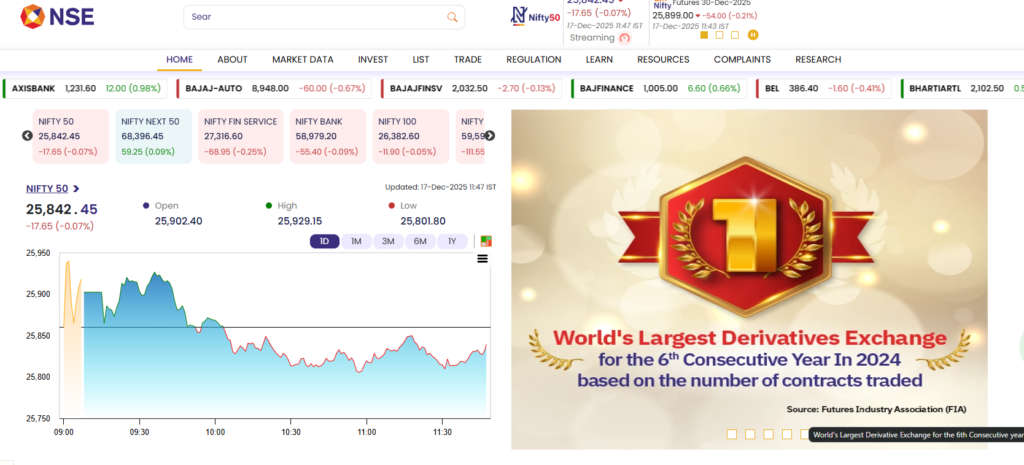Click the blue Open legend dot
The width and height of the screenshot is (1024, 465).
click(146, 206)
